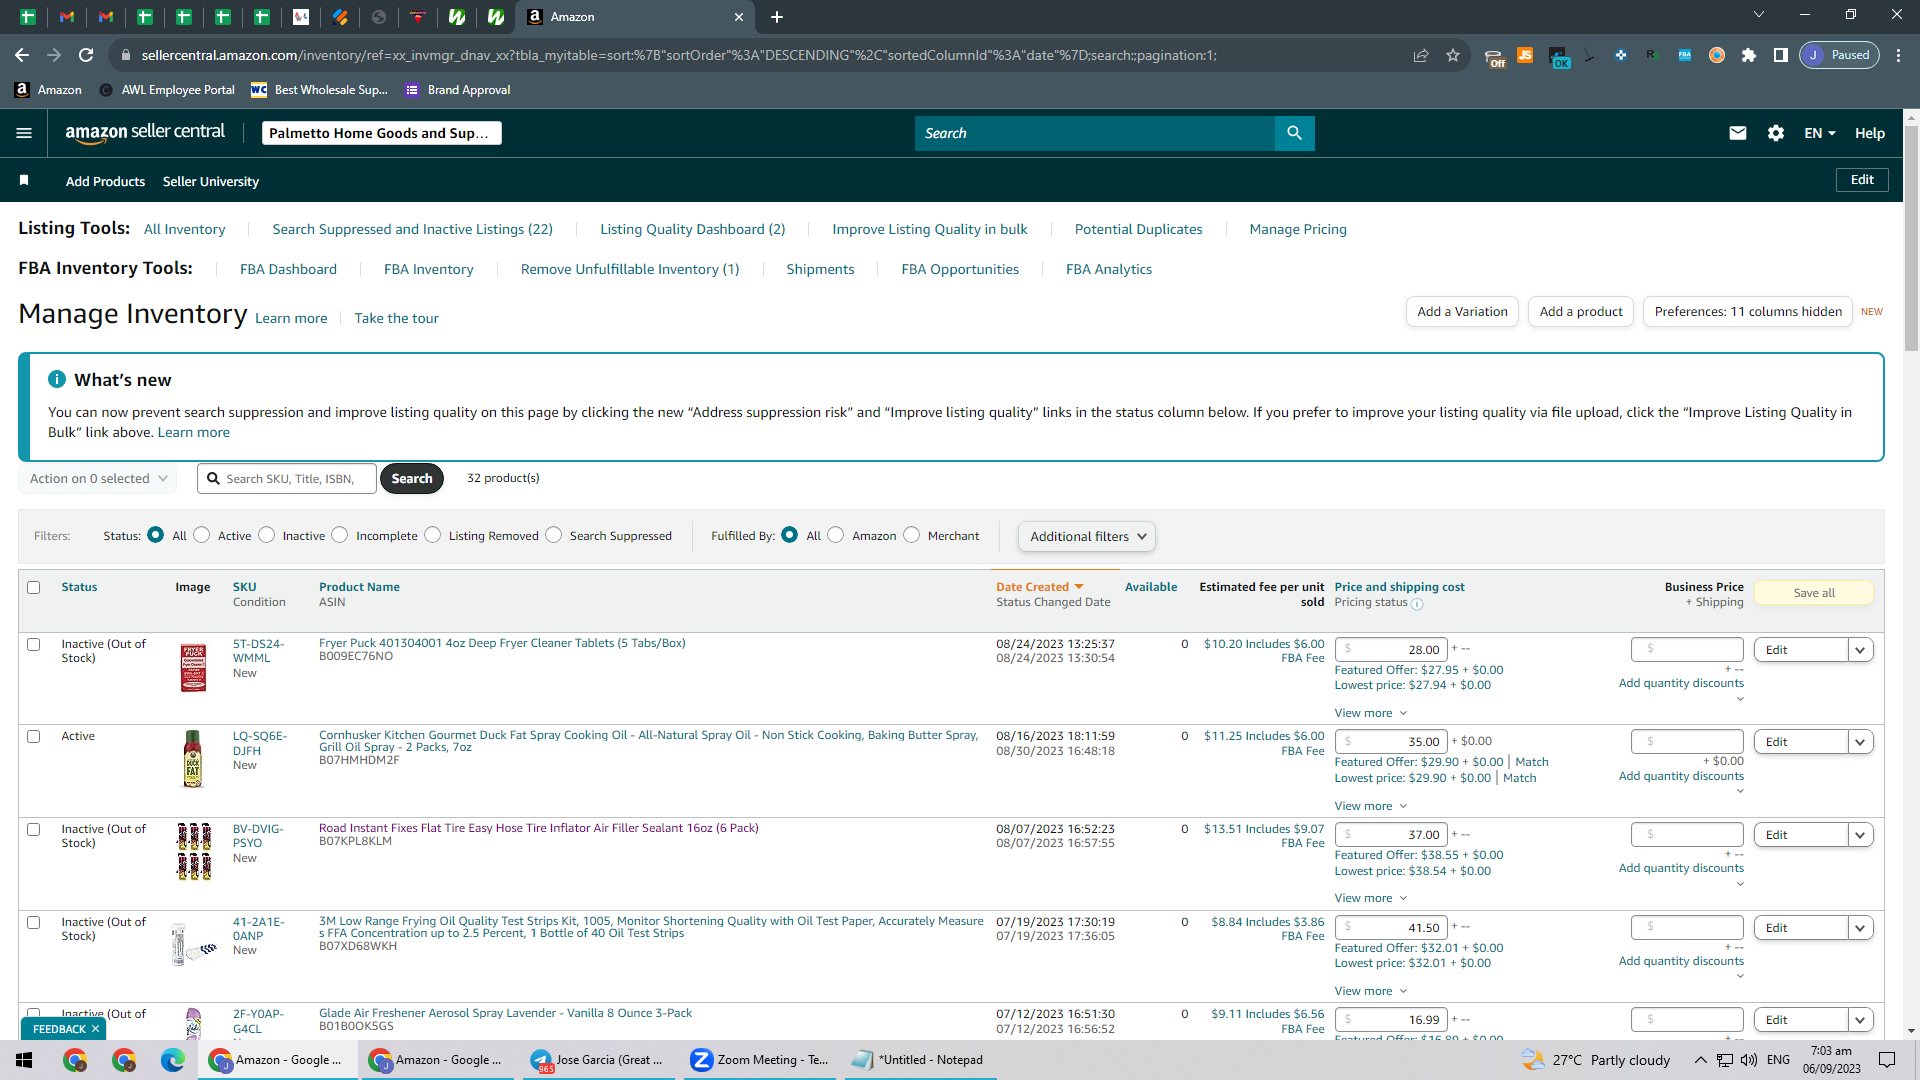Expand View more for Fryer Puck pricing
The image size is (1920, 1080).
1371,713
